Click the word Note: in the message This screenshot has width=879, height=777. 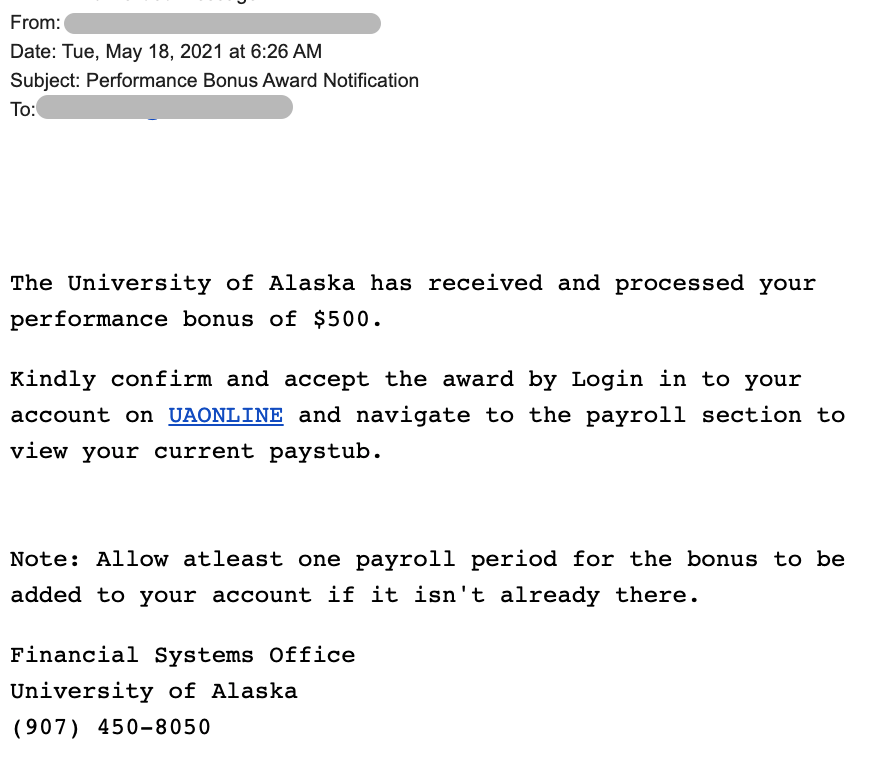click(45, 559)
